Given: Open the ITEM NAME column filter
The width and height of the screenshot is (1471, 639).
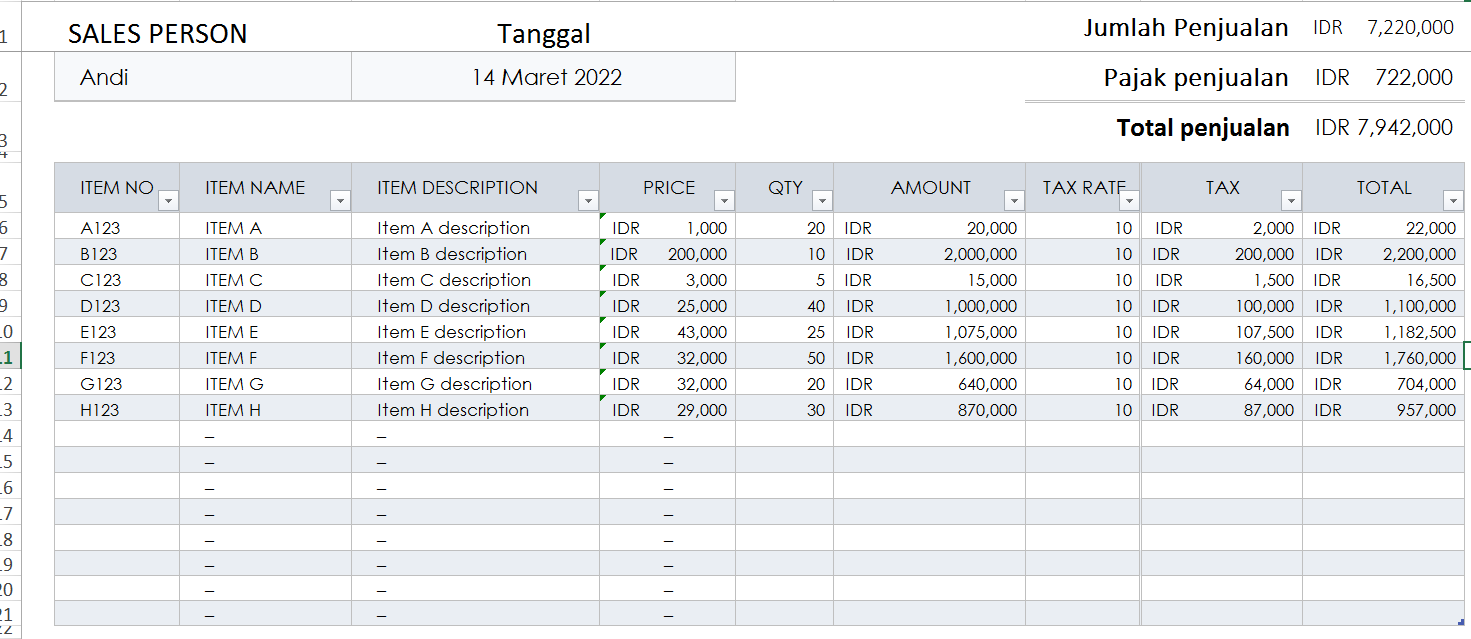Looking at the screenshot, I should coord(340,200).
